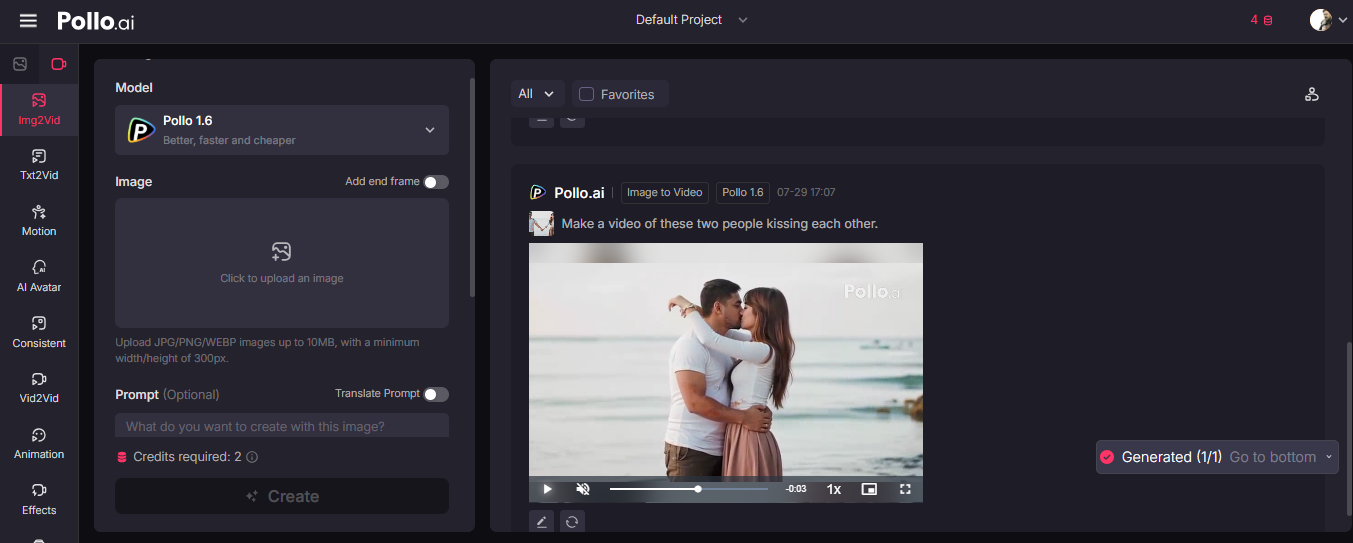
Task: Open the Motion tool
Action: click(39, 221)
